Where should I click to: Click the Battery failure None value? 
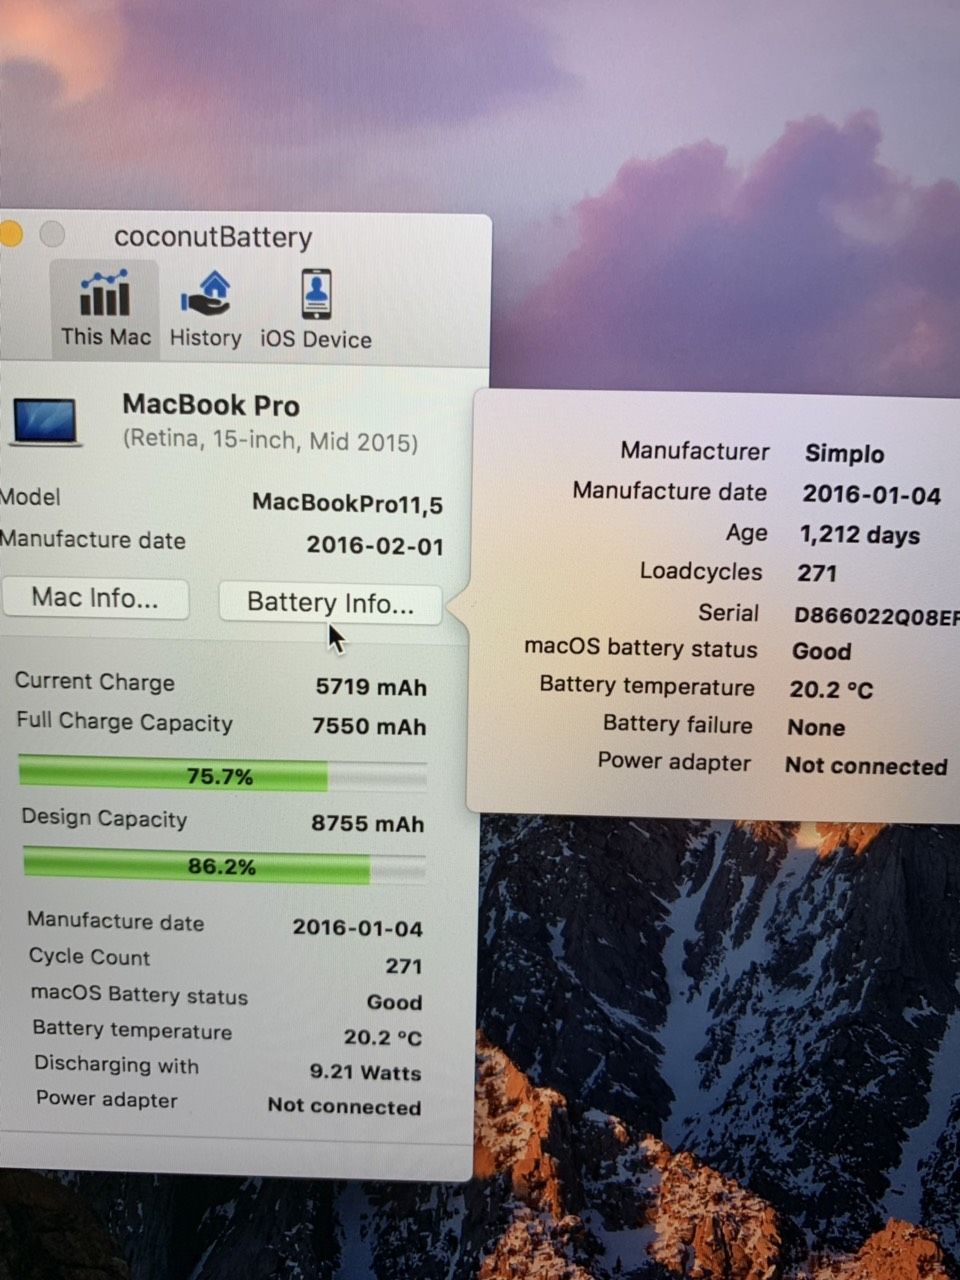[x=816, y=727]
